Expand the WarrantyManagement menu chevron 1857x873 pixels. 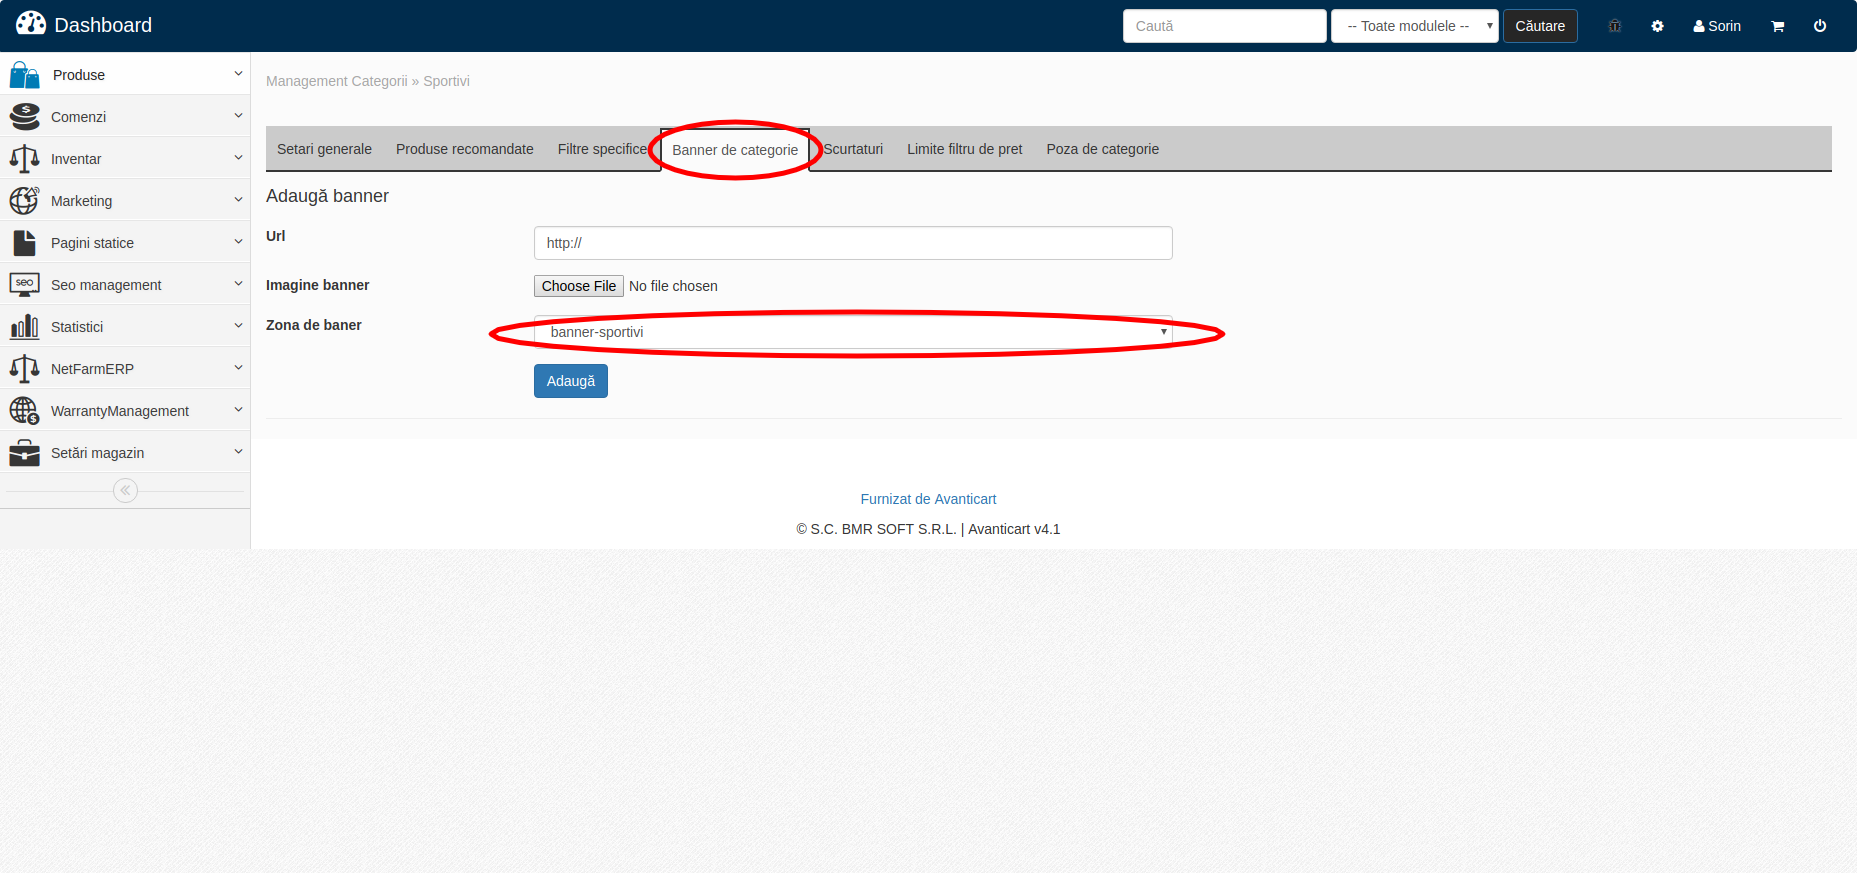pos(238,410)
